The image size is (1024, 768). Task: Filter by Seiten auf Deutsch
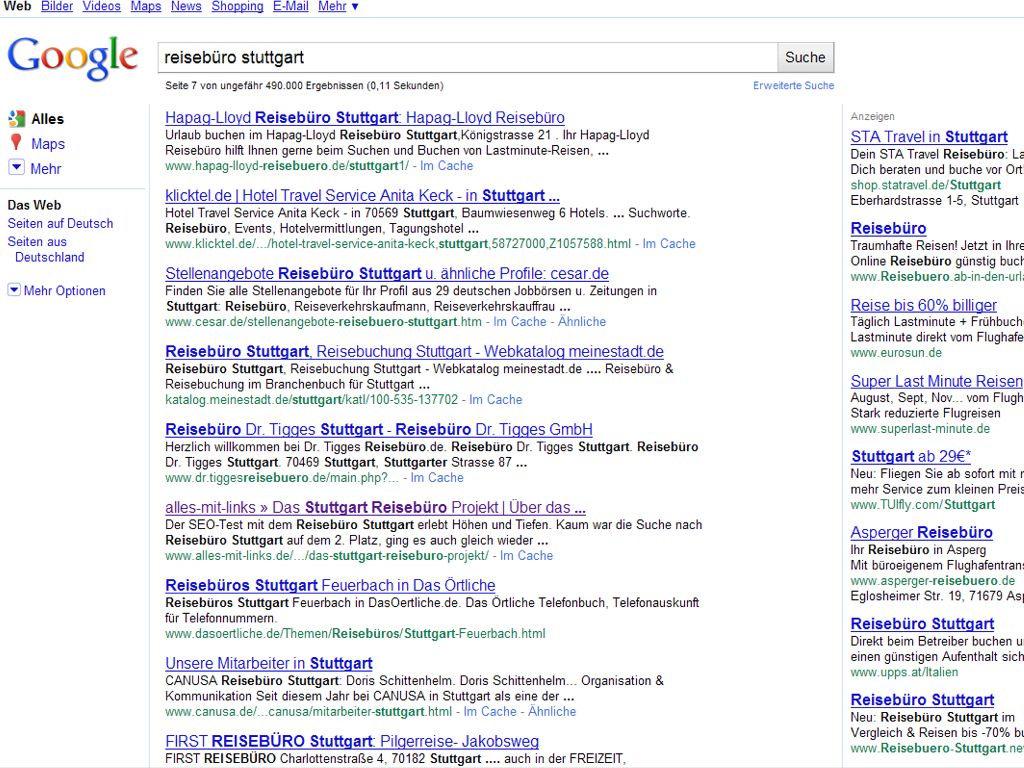coord(60,224)
